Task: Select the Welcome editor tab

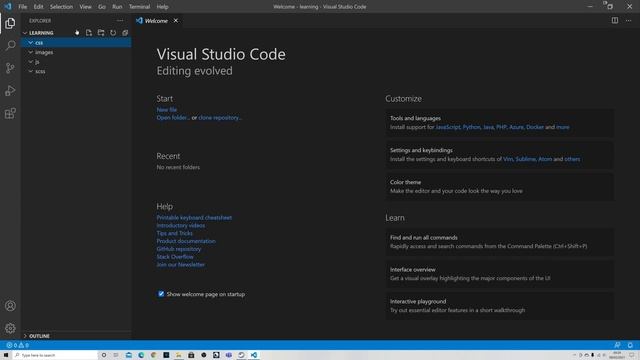Action: click(156, 20)
